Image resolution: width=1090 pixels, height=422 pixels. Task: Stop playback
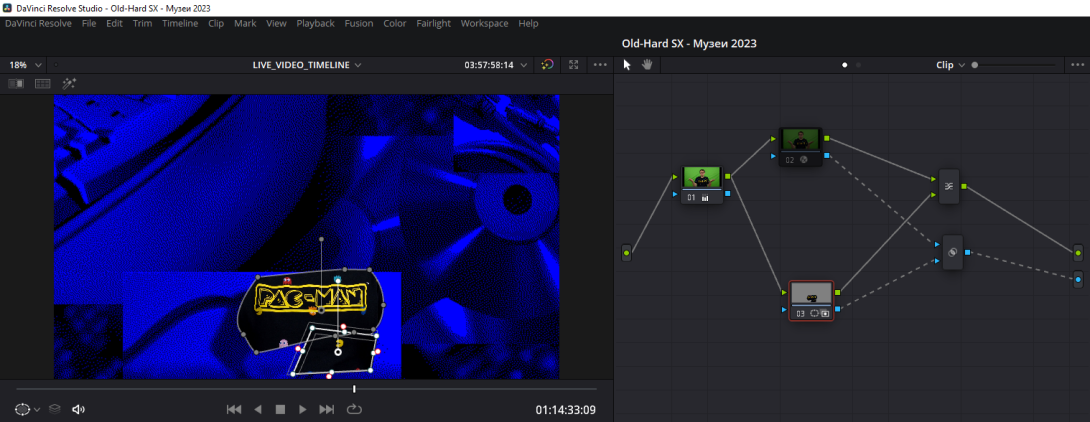click(280, 409)
